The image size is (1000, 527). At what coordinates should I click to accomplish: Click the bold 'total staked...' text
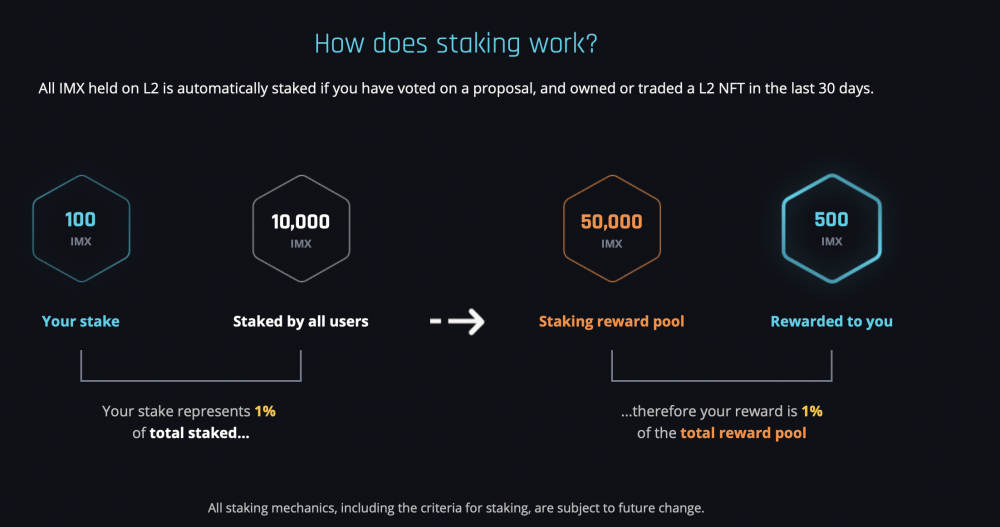click(199, 433)
